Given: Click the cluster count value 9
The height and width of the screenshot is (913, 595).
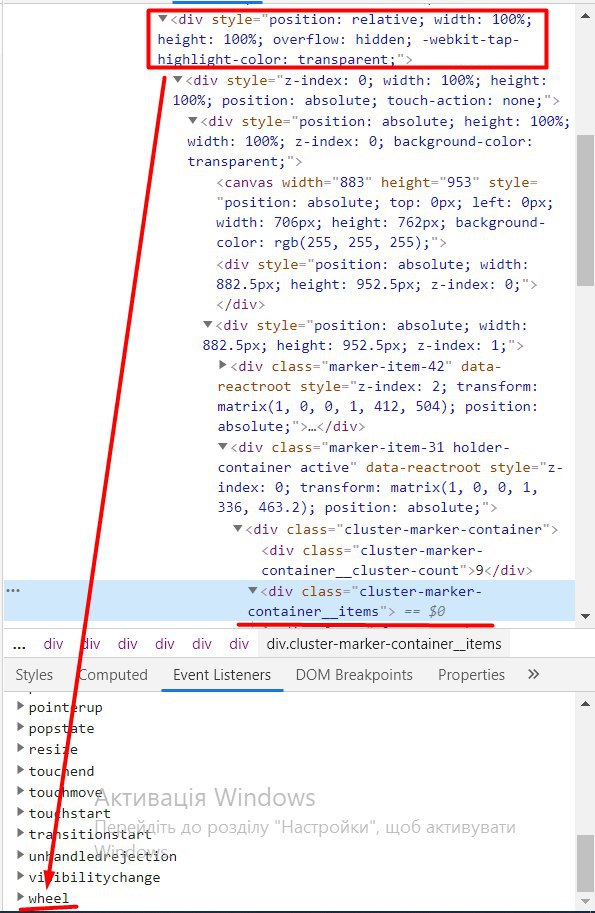Looking at the screenshot, I should 480,570.
